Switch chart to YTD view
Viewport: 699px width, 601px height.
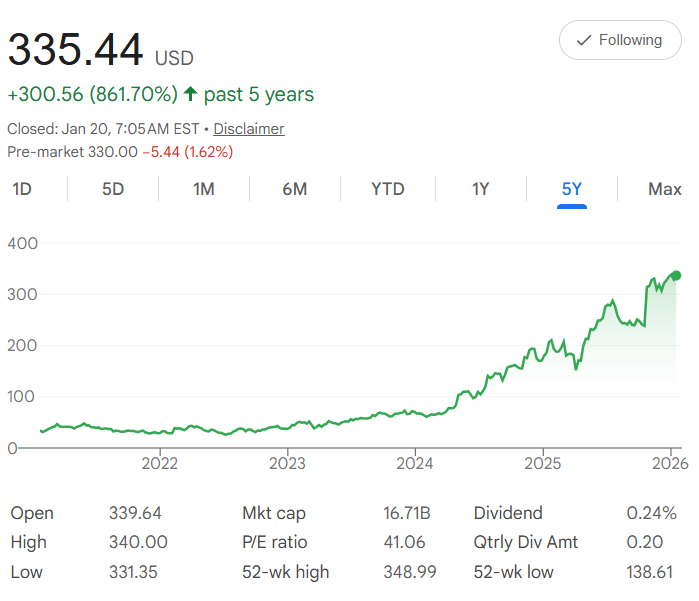388,189
